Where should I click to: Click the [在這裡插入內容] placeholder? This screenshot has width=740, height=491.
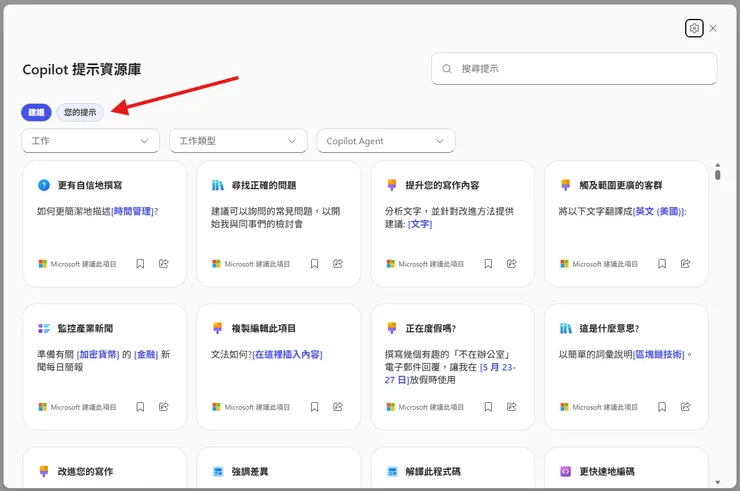[x=287, y=355]
